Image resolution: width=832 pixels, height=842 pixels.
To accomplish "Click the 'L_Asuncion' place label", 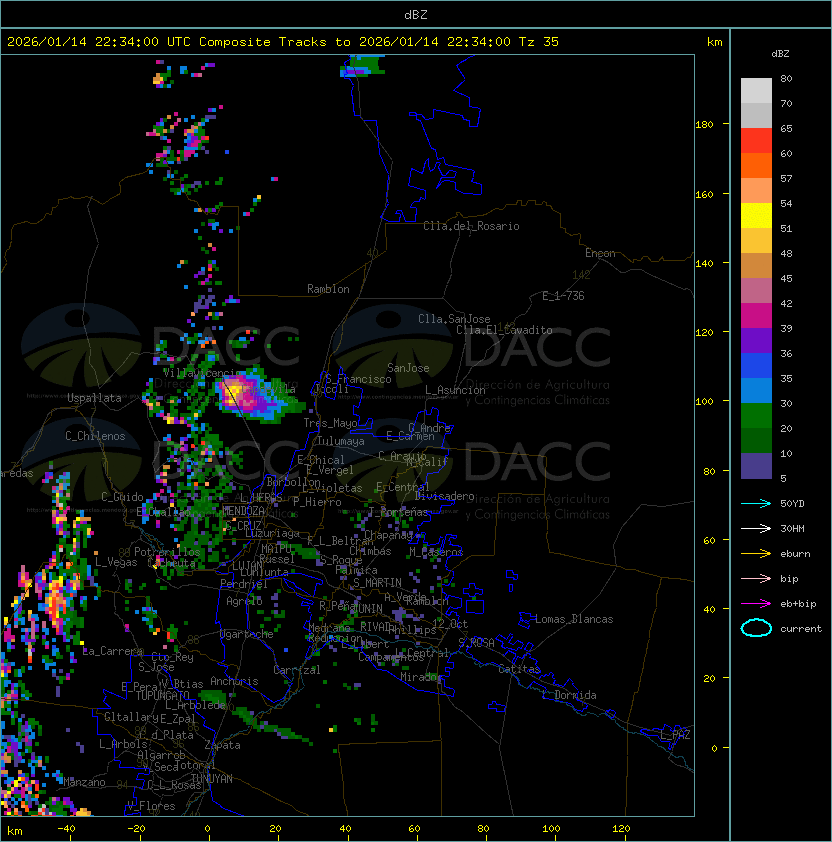I will click(455, 390).
